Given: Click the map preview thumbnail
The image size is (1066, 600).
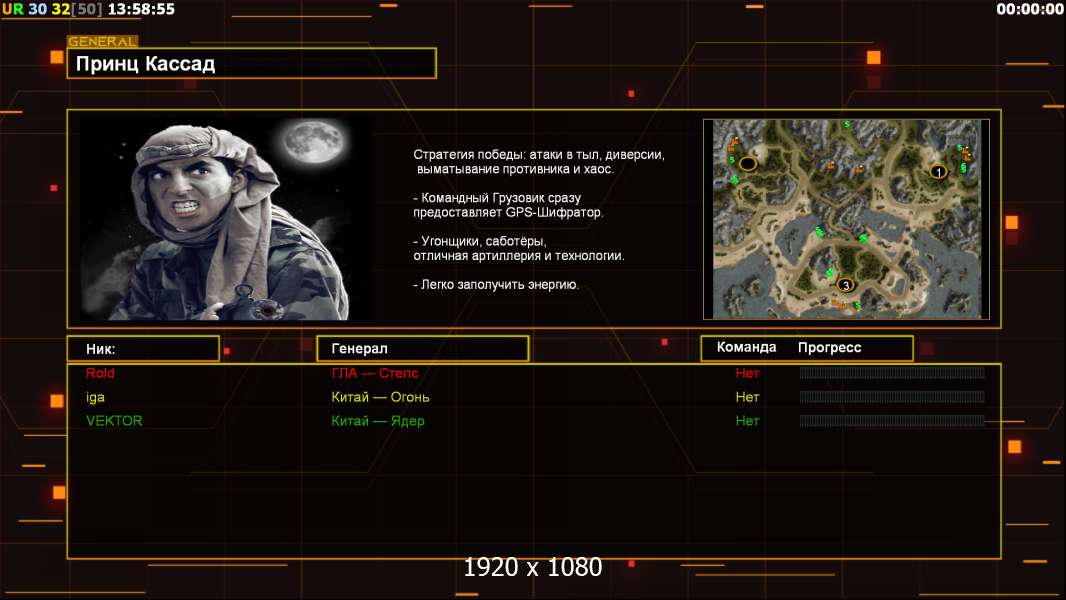Looking at the screenshot, I should [846, 219].
